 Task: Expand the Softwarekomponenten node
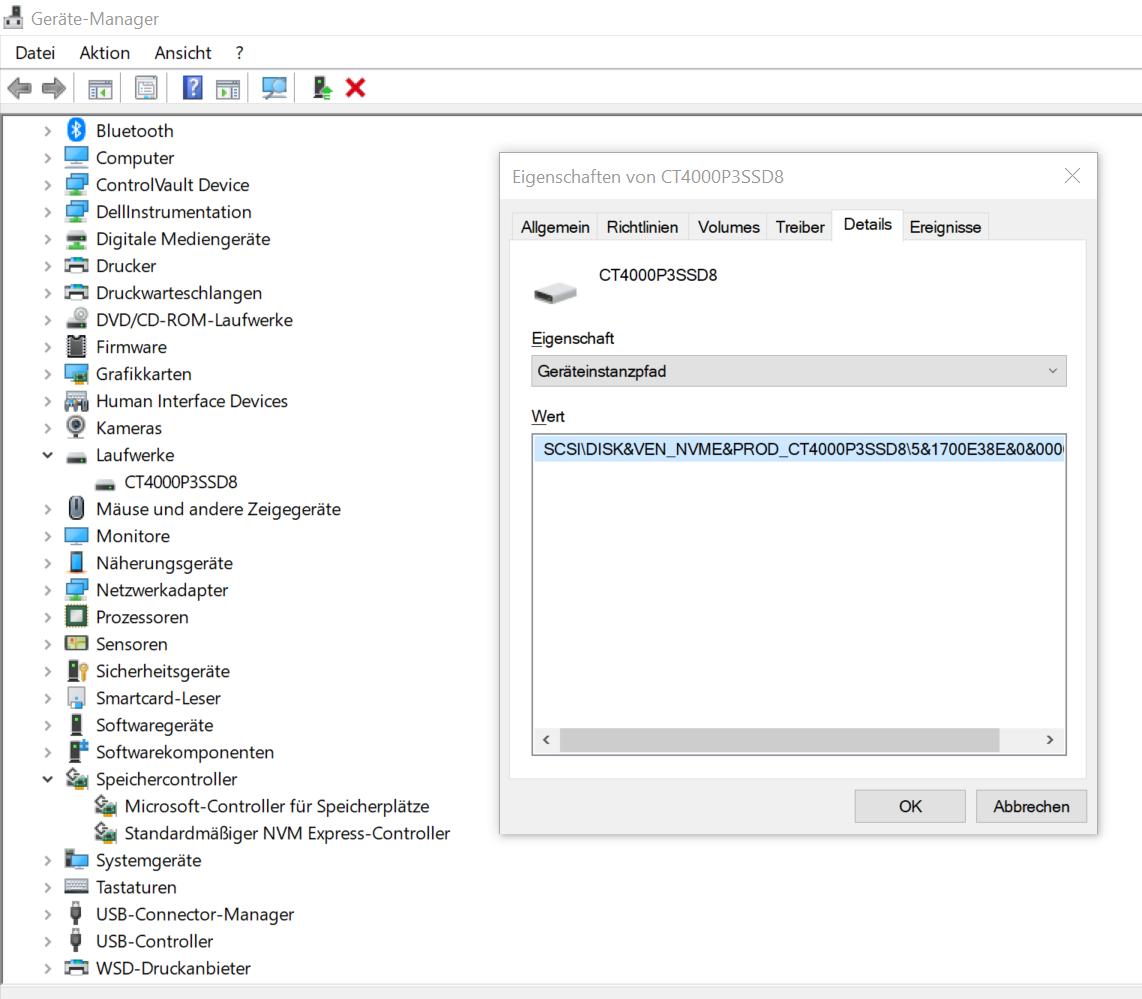(x=47, y=752)
